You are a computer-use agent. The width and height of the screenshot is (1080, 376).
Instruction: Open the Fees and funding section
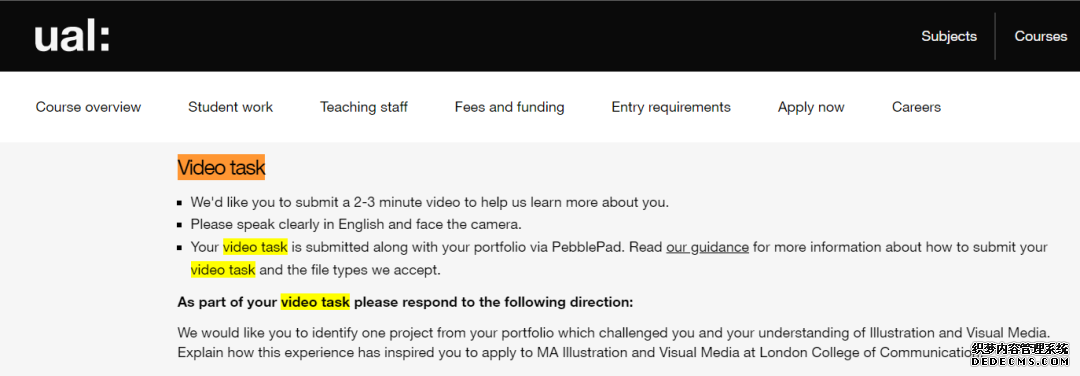coord(509,107)
